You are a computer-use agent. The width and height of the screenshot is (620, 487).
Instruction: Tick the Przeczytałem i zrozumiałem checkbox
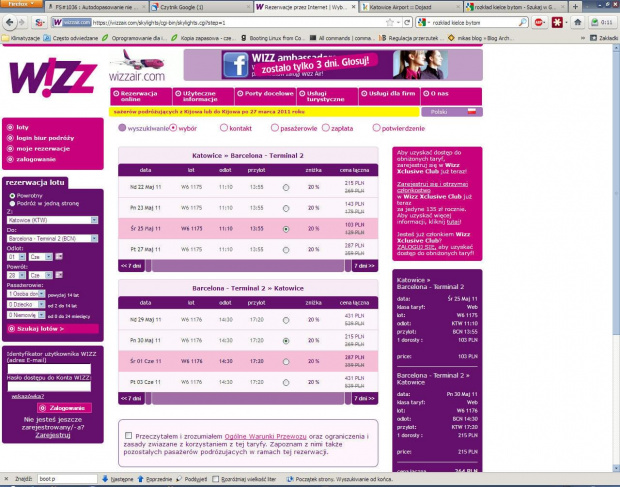(x=128, y=436)
